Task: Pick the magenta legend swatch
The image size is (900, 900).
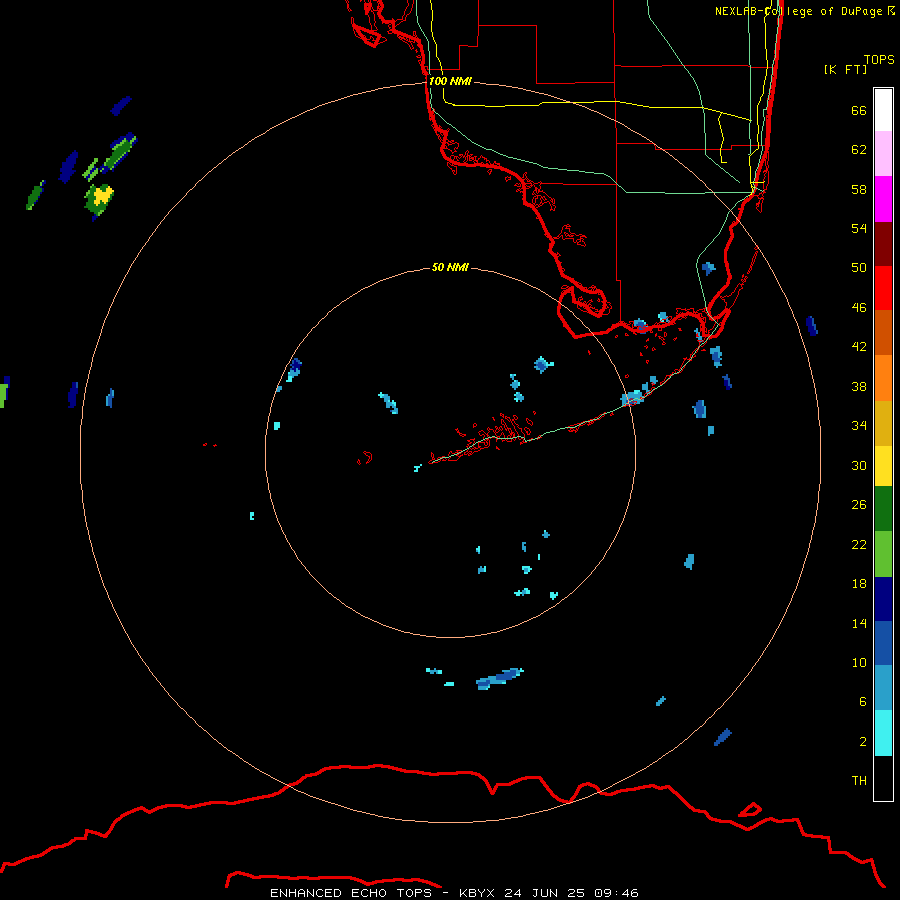Action: click(x=883, y=199)
